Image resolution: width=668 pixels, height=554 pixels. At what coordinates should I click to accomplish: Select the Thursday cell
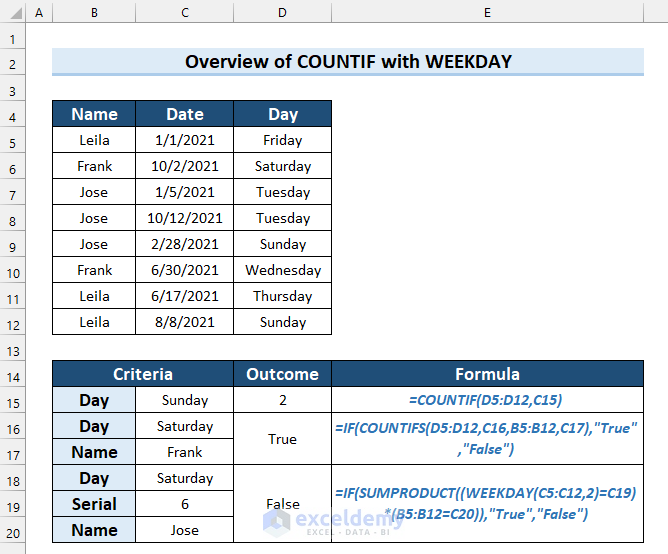[x=283, y=296]
